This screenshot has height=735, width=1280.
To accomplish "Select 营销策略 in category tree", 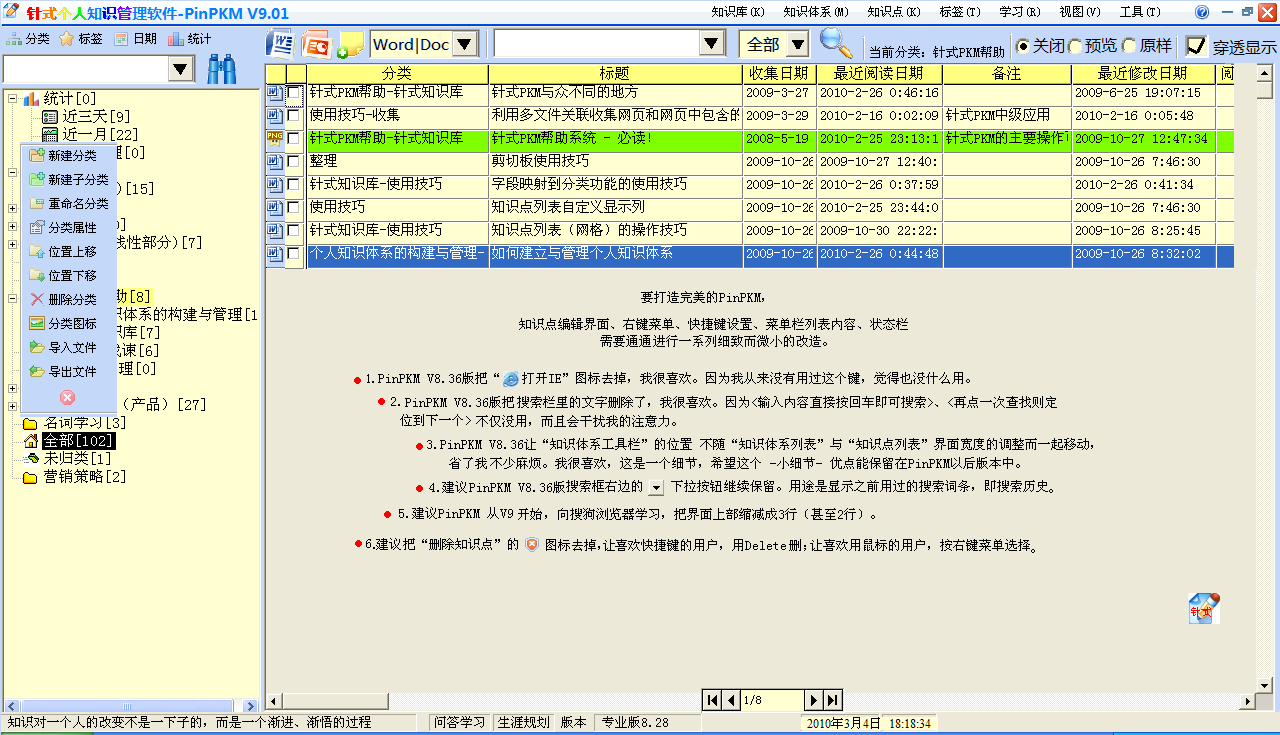I will [x=85, y=476].
